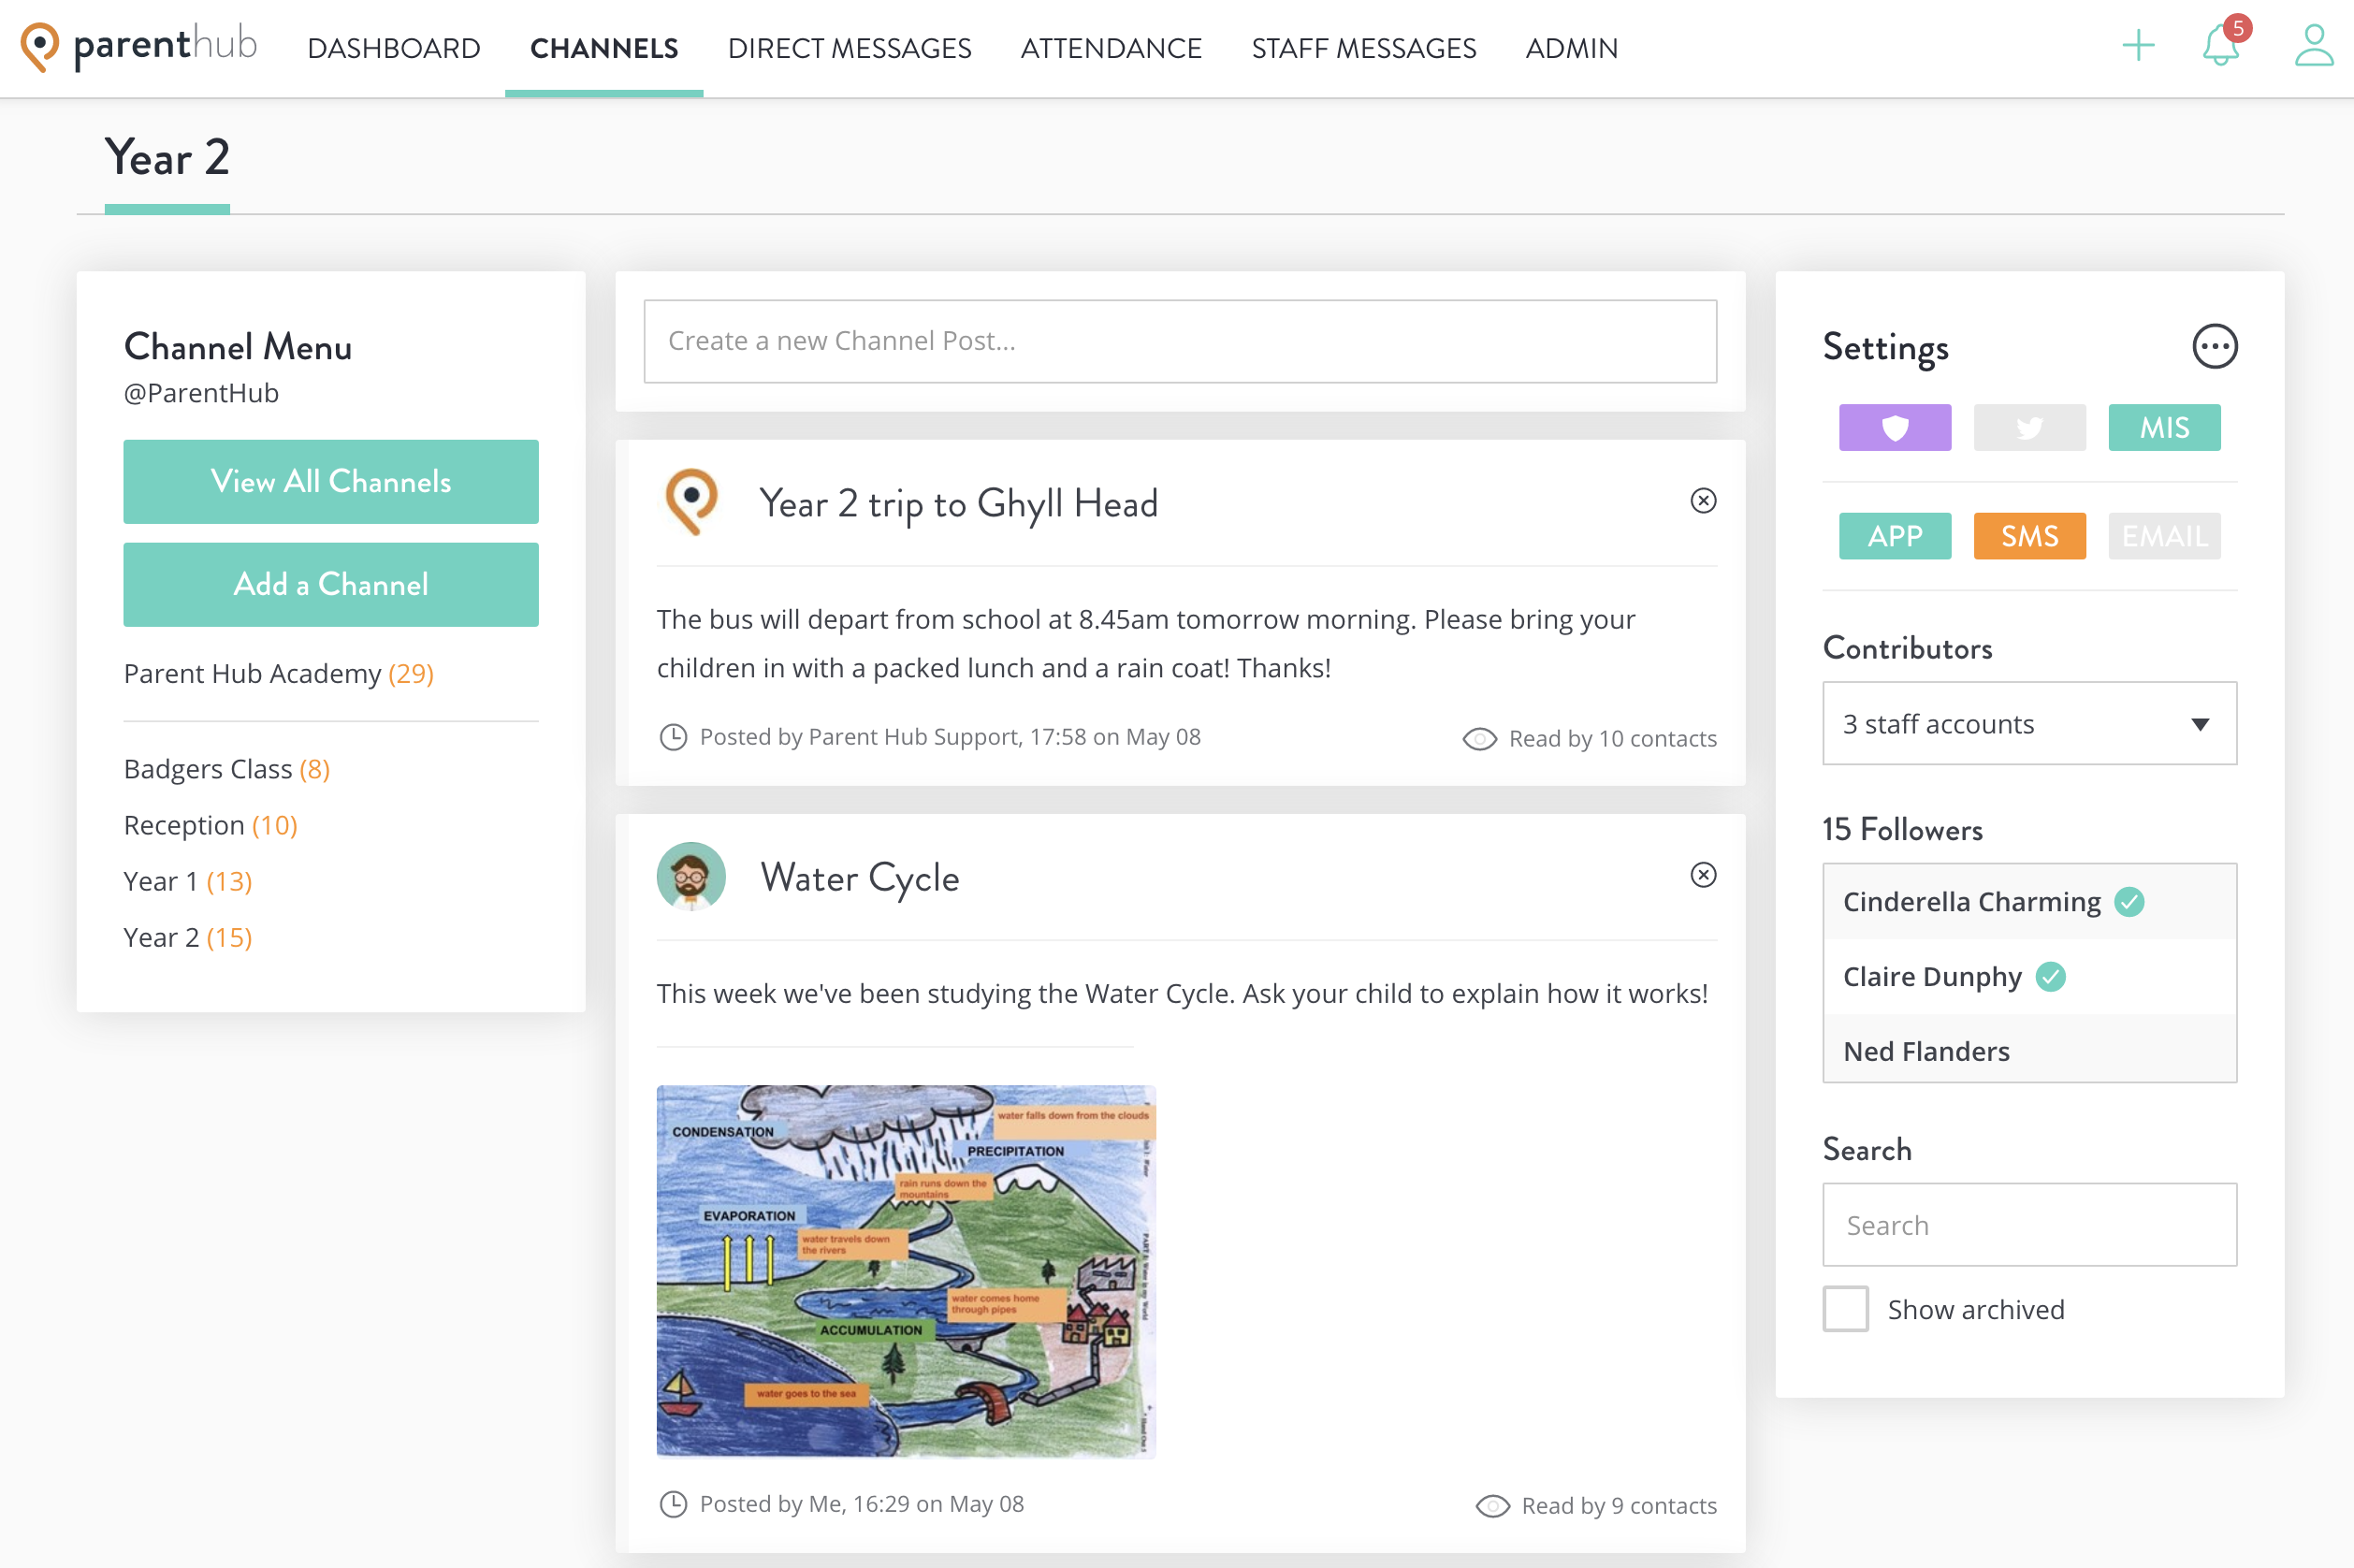Click the @ParentHub handle text

pyautogui.click(x=201, y=393)
